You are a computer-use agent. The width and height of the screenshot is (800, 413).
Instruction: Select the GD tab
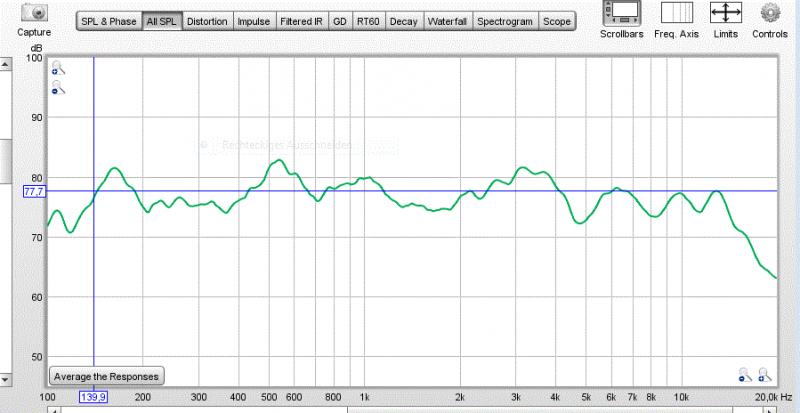coord(339,21)
